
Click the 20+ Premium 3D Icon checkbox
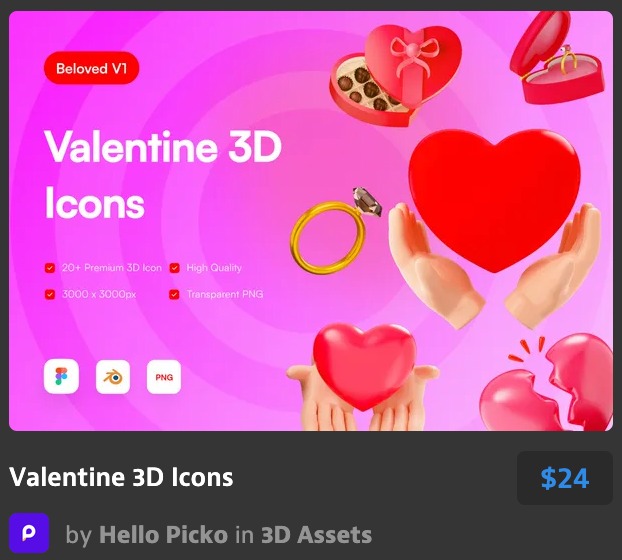coord(50,268)
